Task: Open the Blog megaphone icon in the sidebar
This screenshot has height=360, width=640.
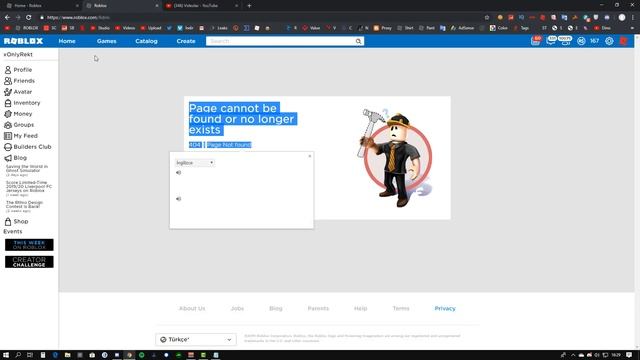Action: tap(8, 158)
